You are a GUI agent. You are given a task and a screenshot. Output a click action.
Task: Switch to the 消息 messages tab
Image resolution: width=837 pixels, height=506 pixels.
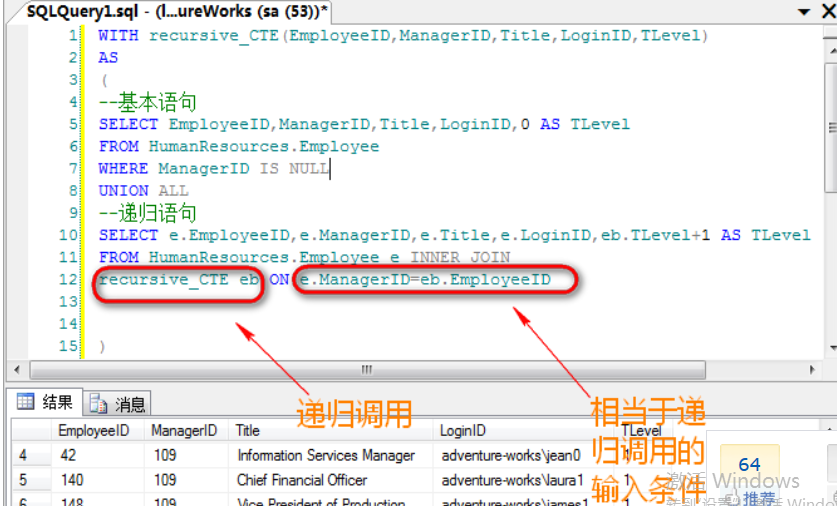(118, 404)
